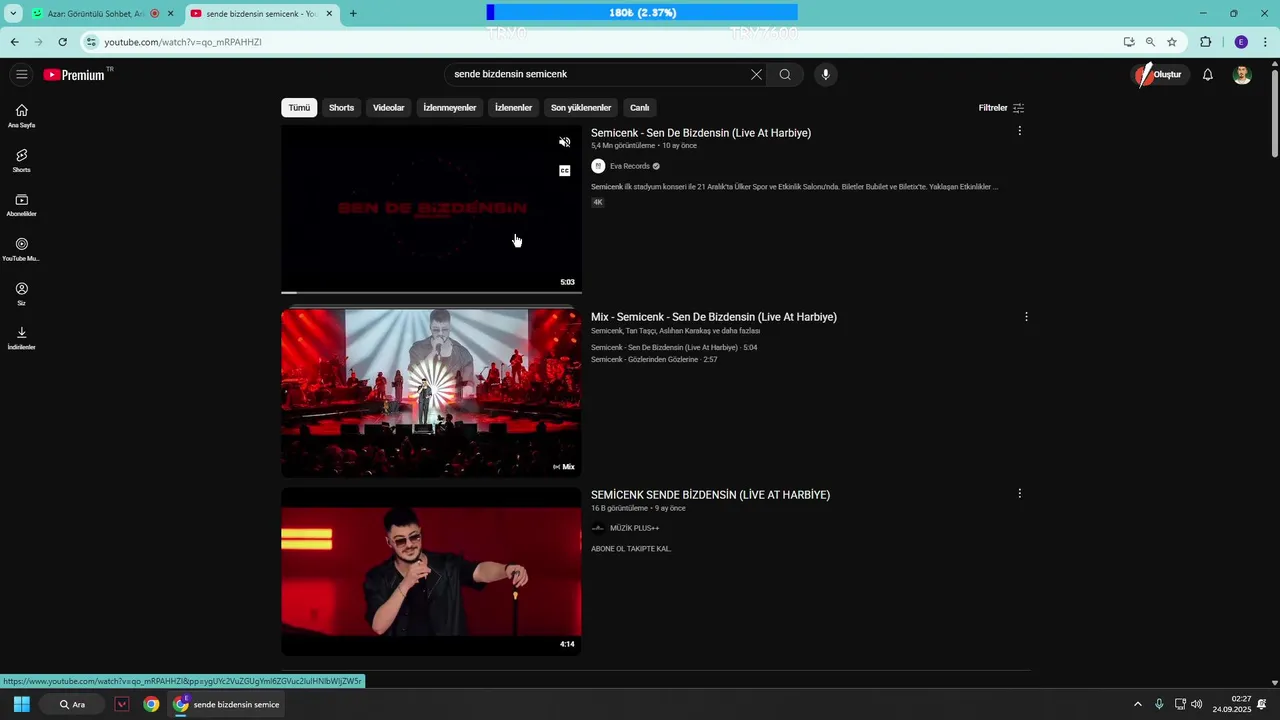Show hidden system tray icons
Viewport: 1280px width, 720px height.
tap(1137, 704)
